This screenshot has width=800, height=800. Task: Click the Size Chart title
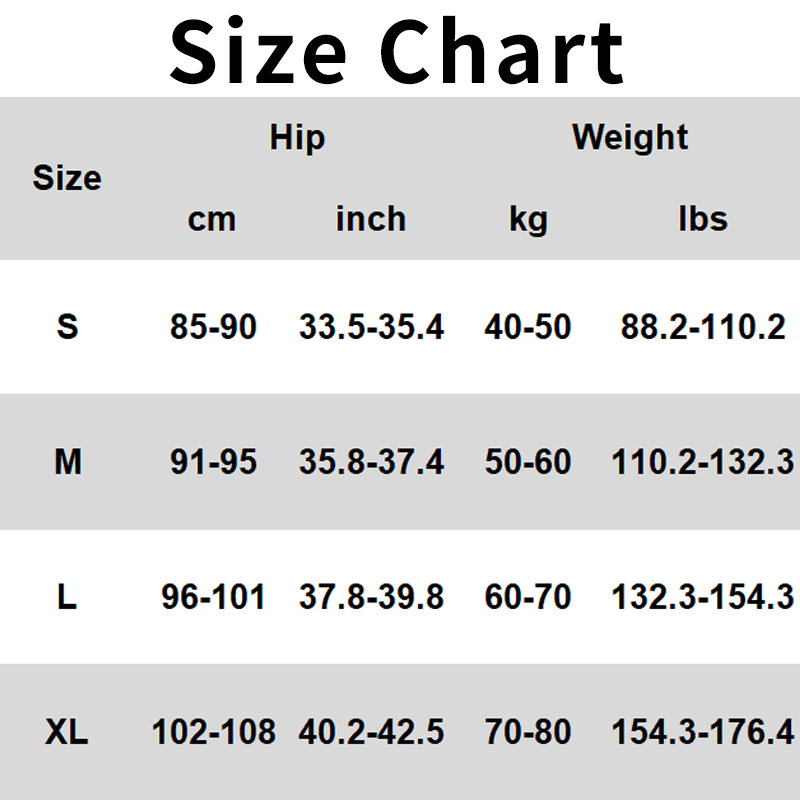(x=398, y=50)
